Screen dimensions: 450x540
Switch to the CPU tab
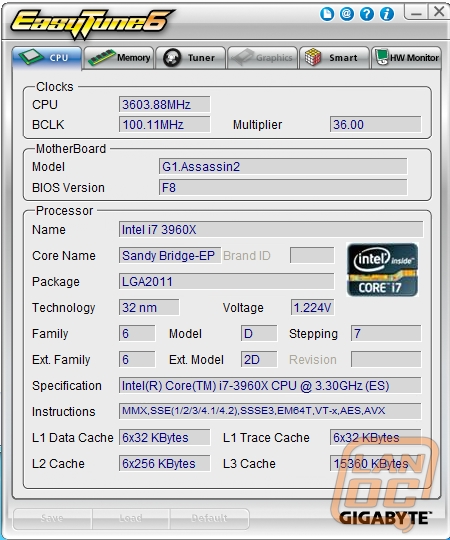tap(47, 58)
